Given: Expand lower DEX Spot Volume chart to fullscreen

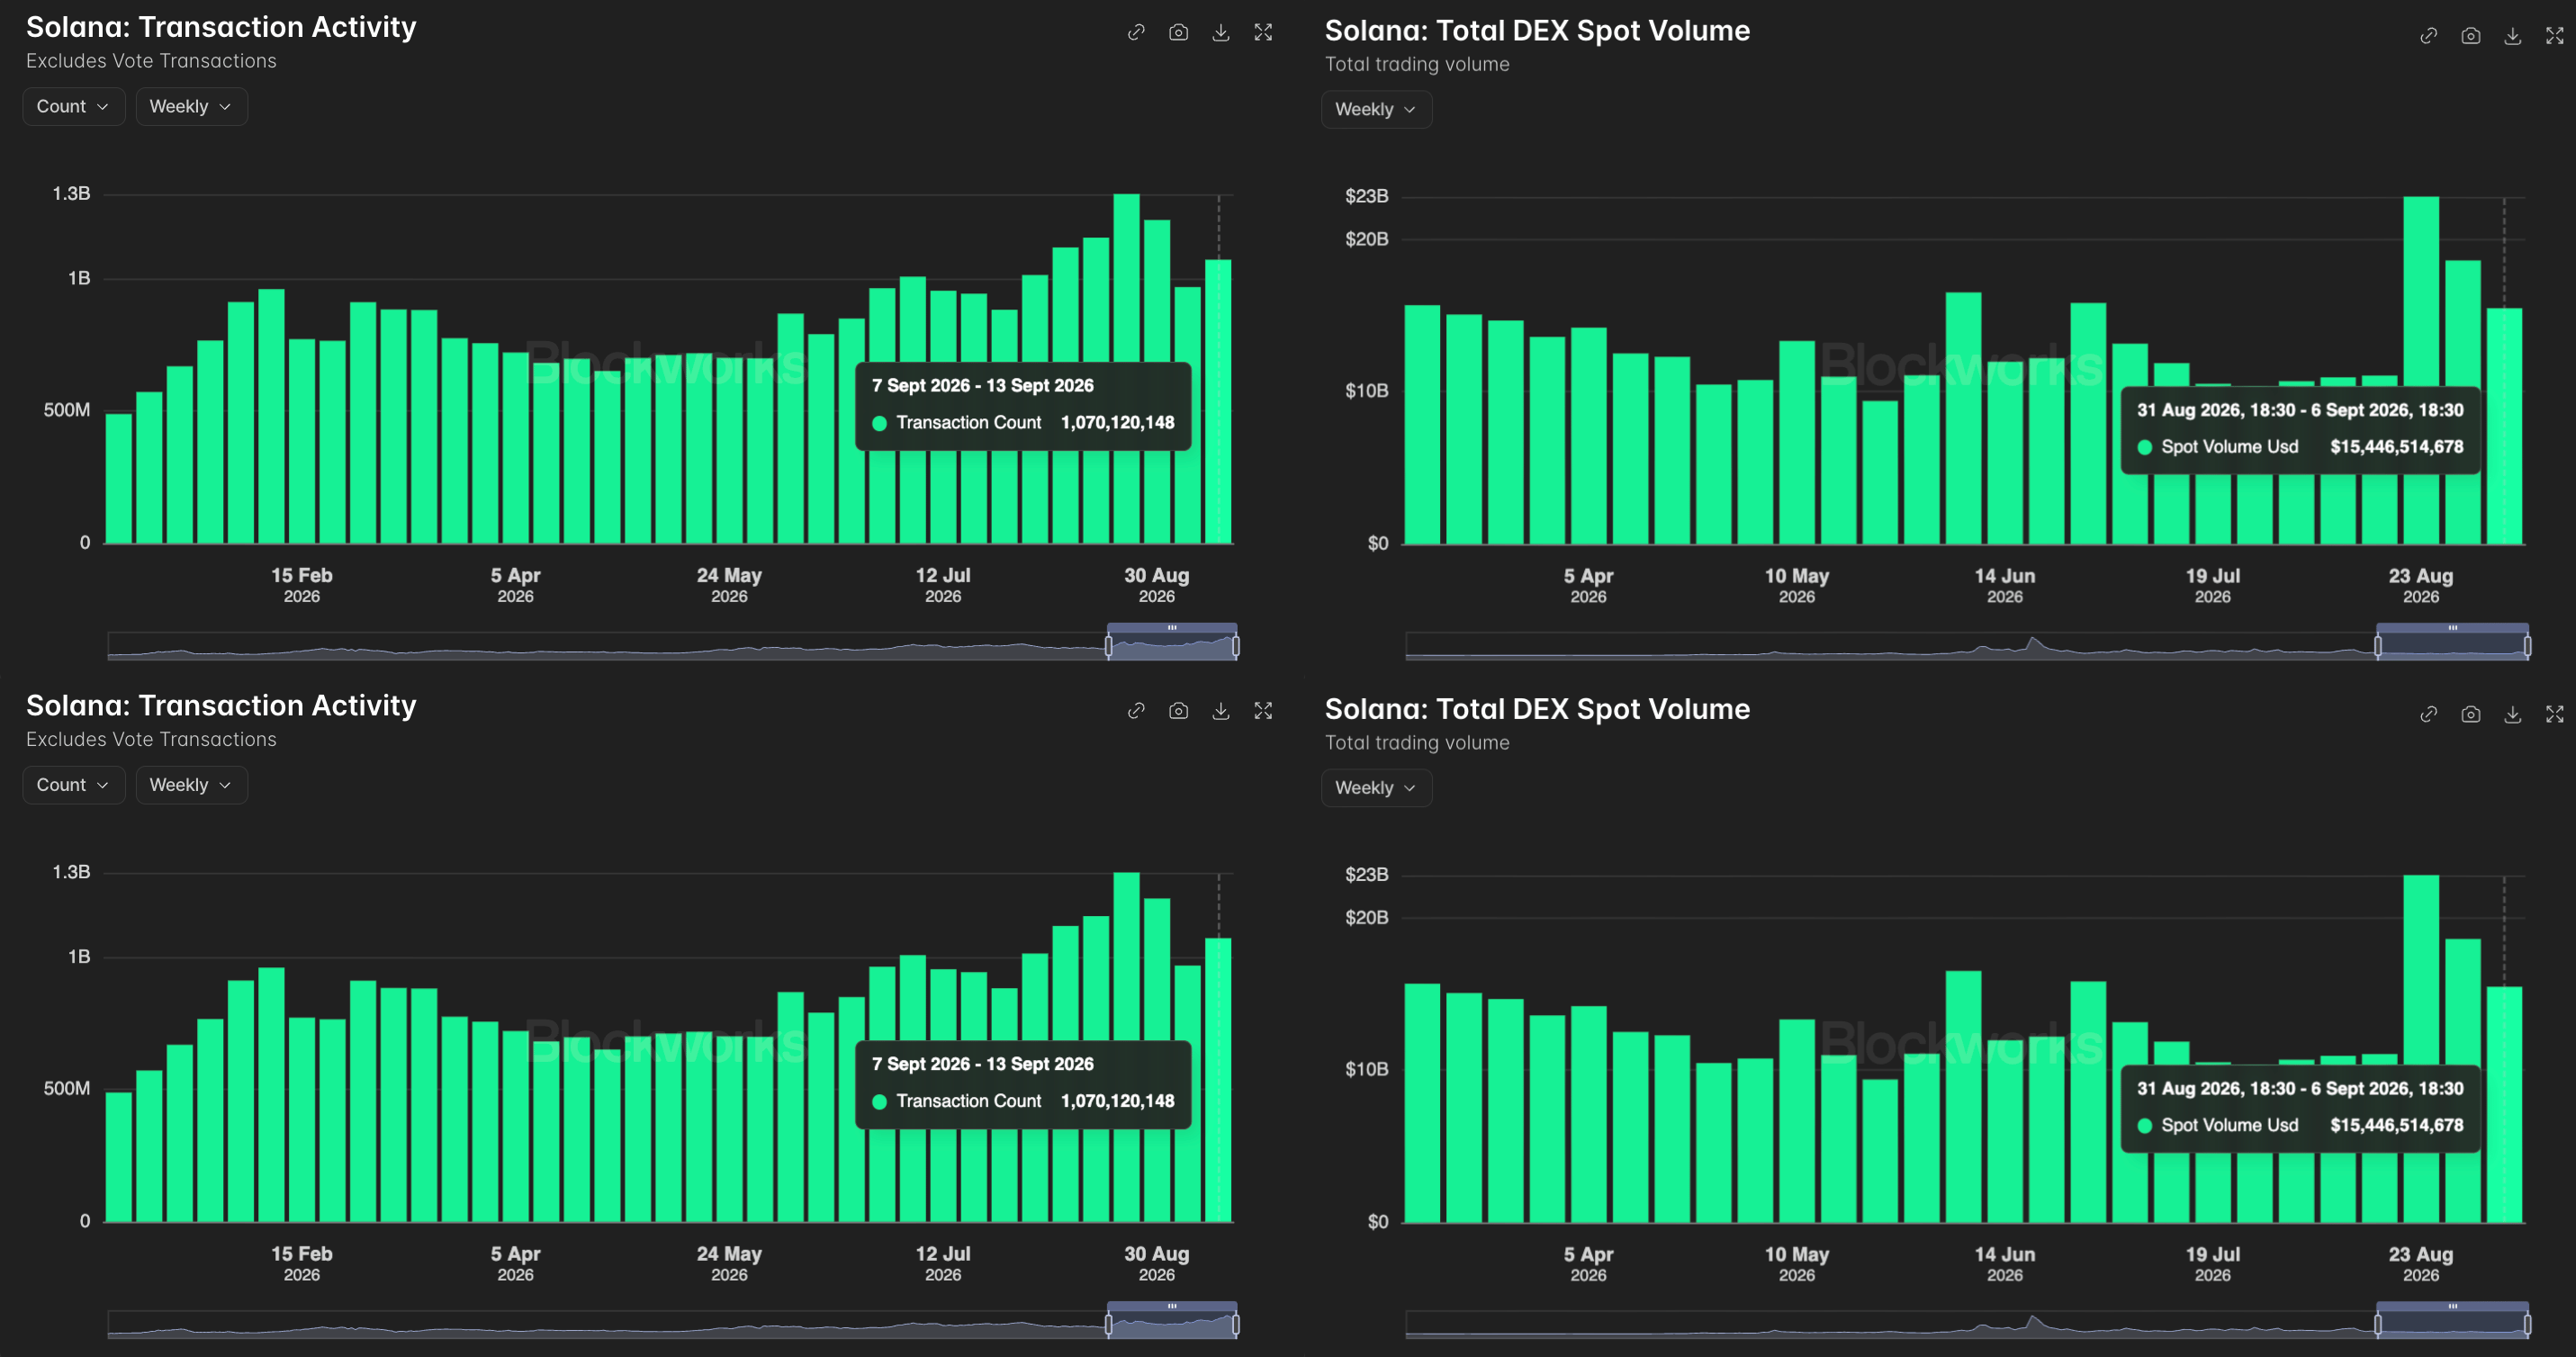Looking at the screenshot, I should click(x=2555, y=714).
